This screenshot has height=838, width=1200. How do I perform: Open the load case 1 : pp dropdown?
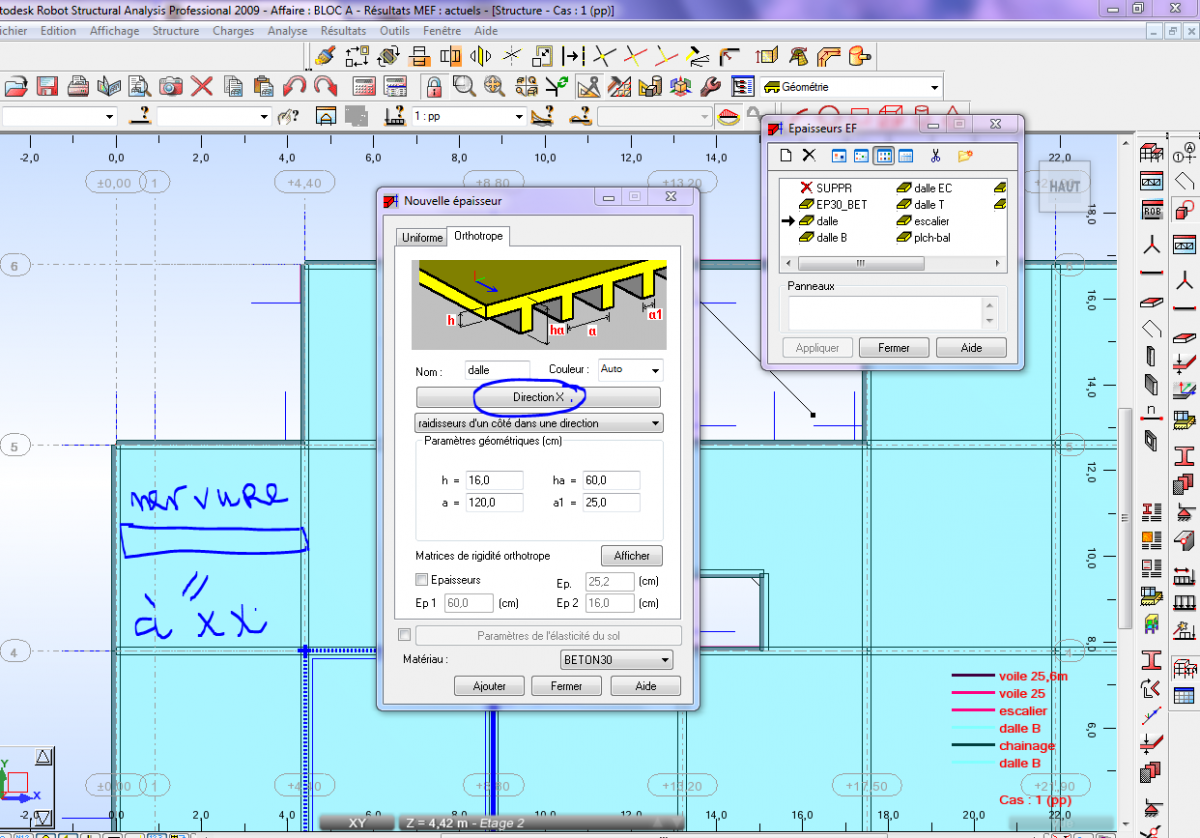(x=468, y=117)
